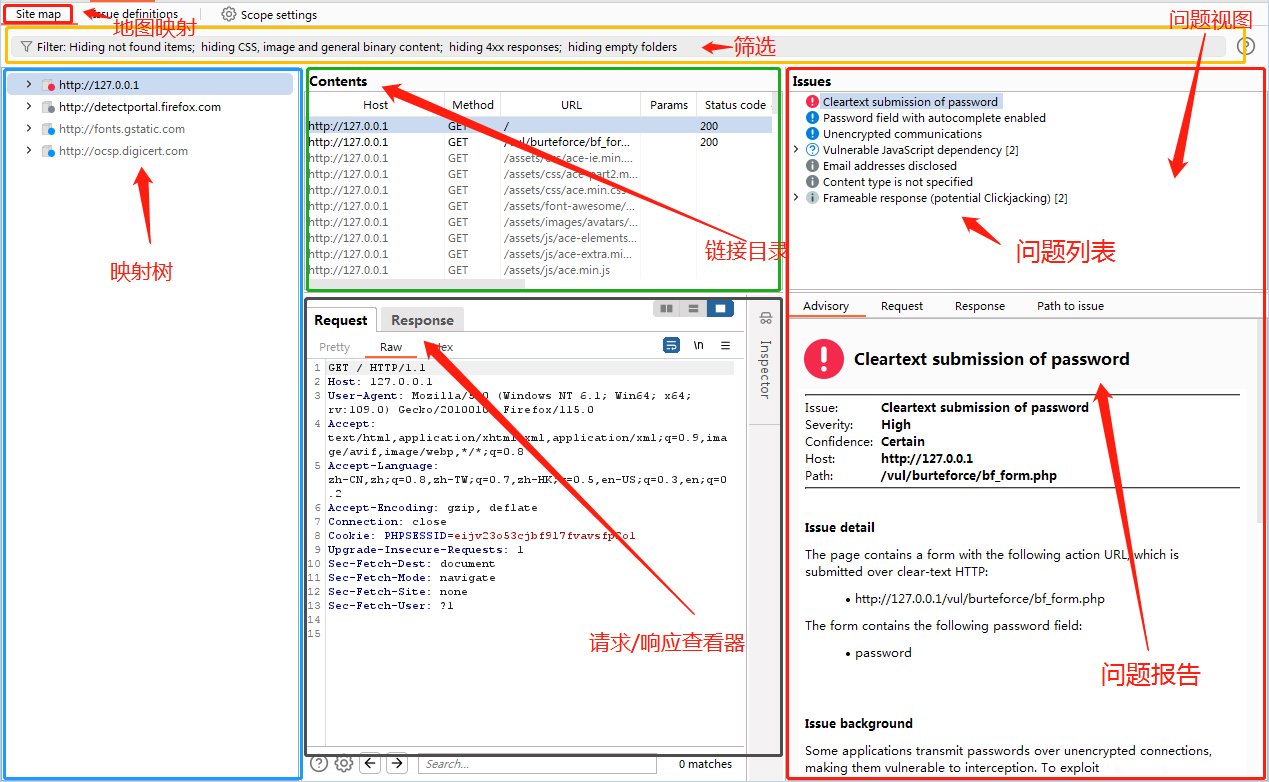Viewport: 1269px width, 782px height.
Task: Click the Search field below the request
Action: tap(537, 764)
